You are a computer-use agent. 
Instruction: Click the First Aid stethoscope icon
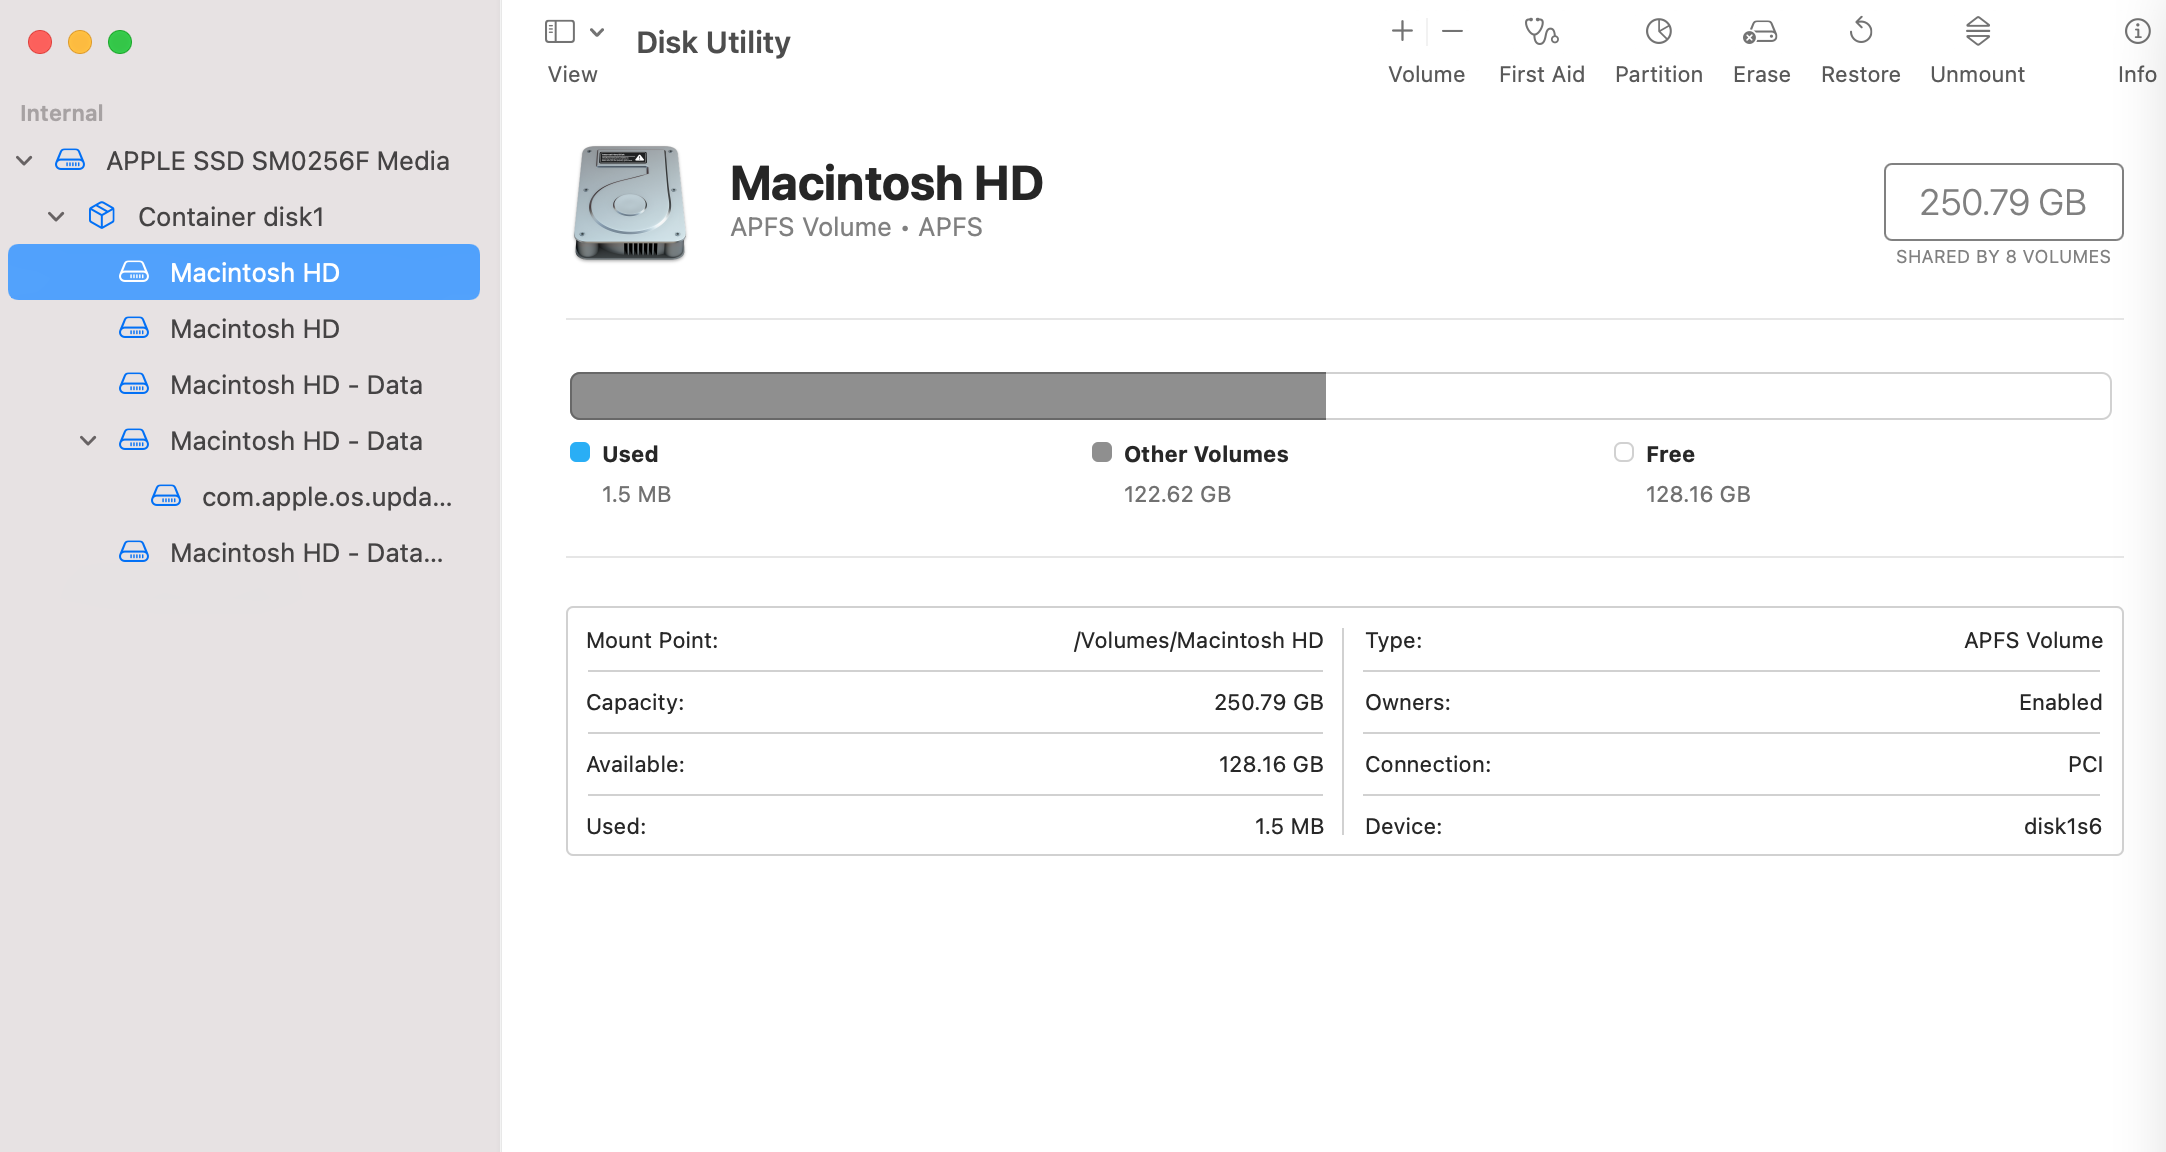point(1541,33)
